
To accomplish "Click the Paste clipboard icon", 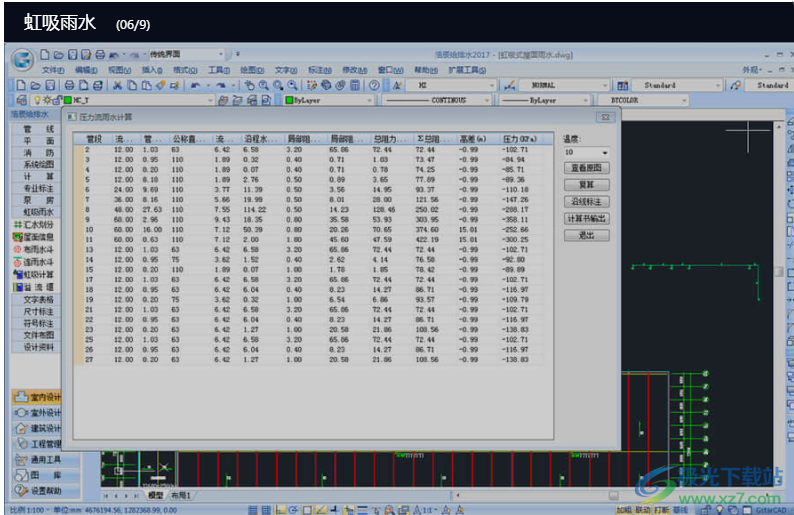I will [146, 85].
